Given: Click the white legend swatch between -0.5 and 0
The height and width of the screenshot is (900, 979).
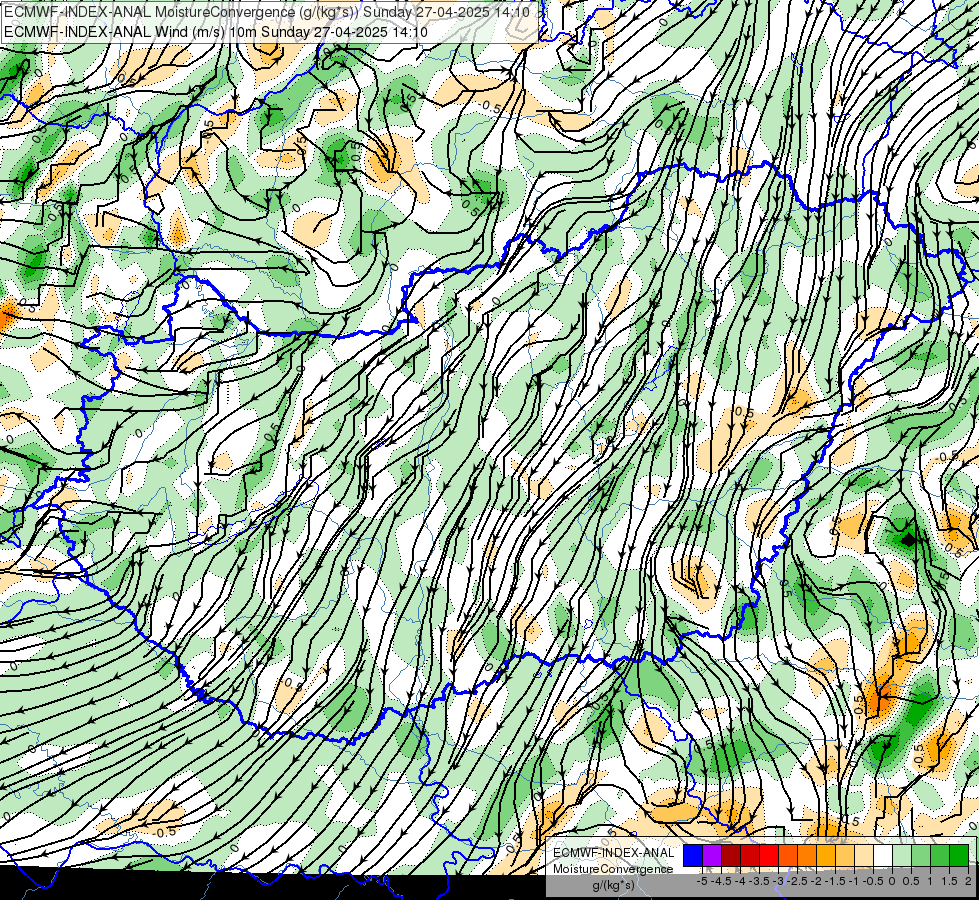Looking at the screenshot, I should tap(883, 855).
